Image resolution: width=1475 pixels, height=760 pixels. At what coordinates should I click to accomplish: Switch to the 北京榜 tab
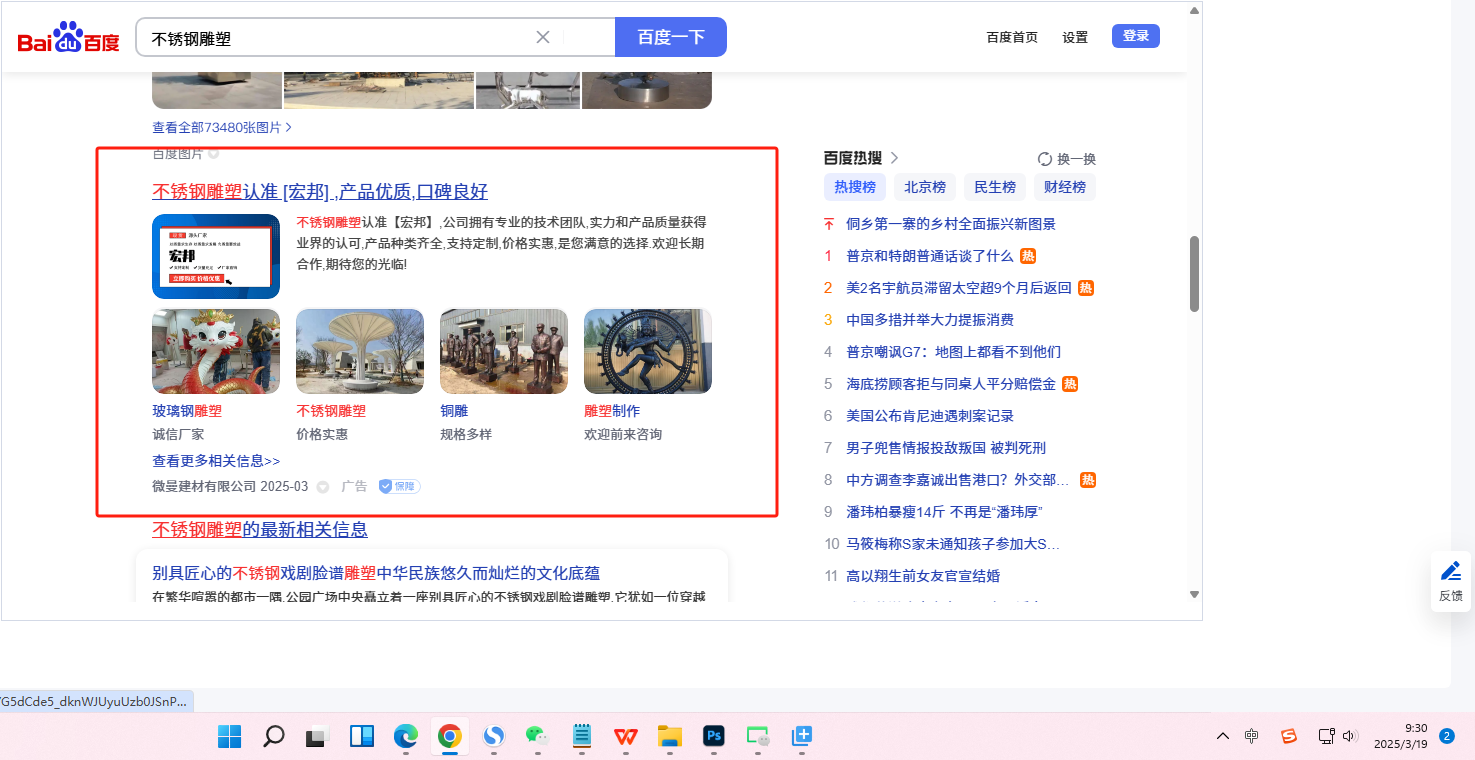[x=925, y=187]
